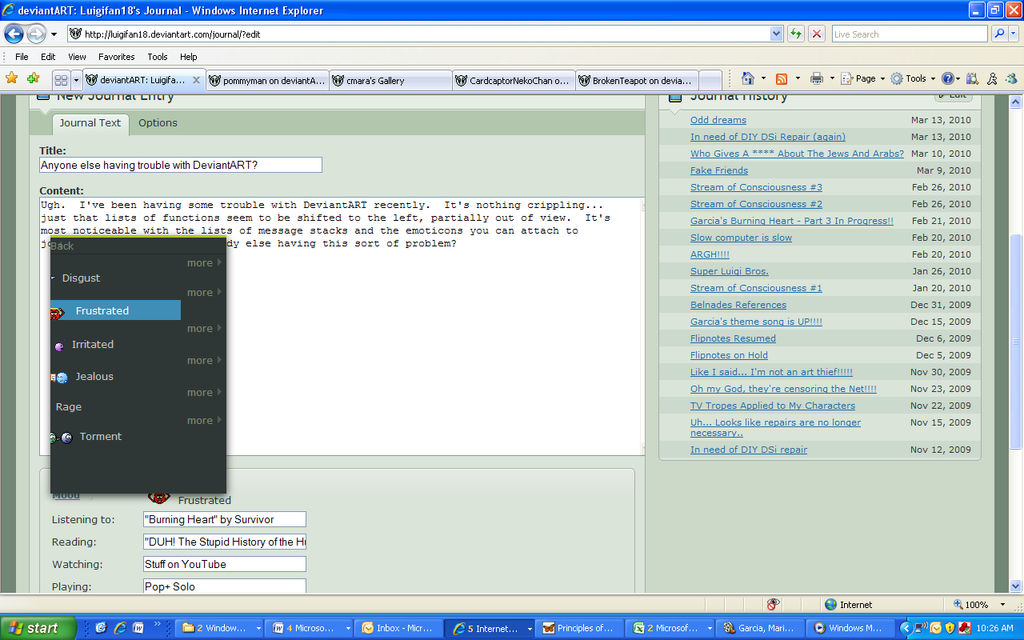Open the Help menu in menu bar
This screenshot has height=640, width=1024.
188,57
